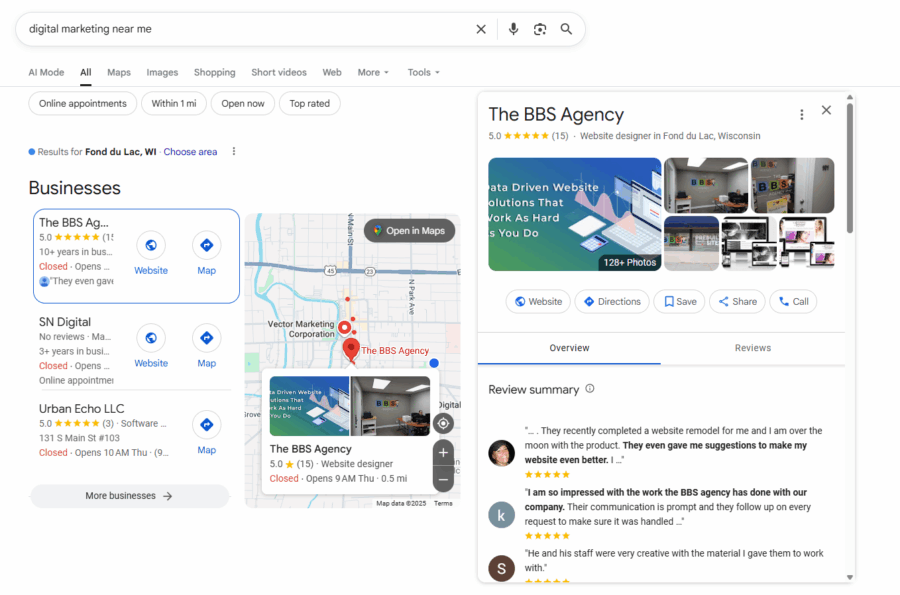Image resolution: width=900 pixels, height=595 pixels.
Task: Enable the Within 1 mi filter
Action: tap(174, 103)
